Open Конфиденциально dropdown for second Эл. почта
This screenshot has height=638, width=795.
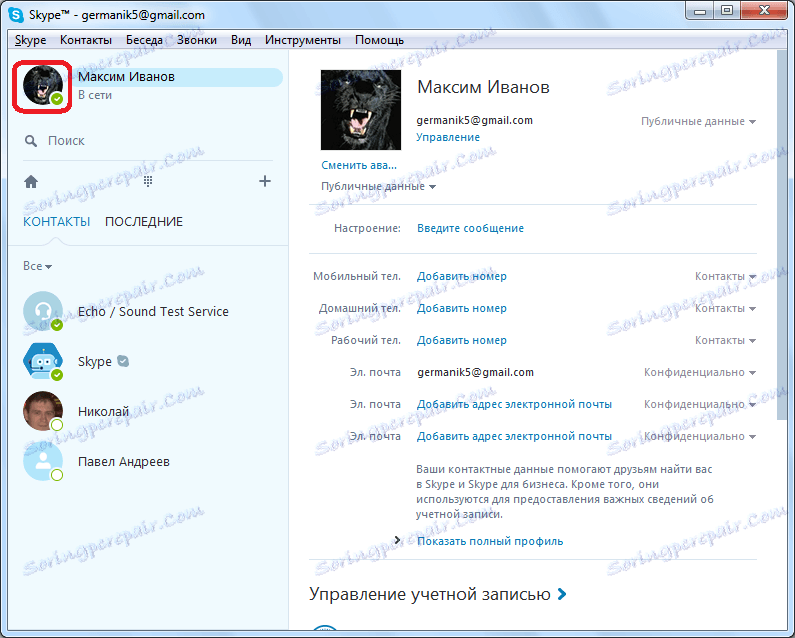click(x=700, y=404)
